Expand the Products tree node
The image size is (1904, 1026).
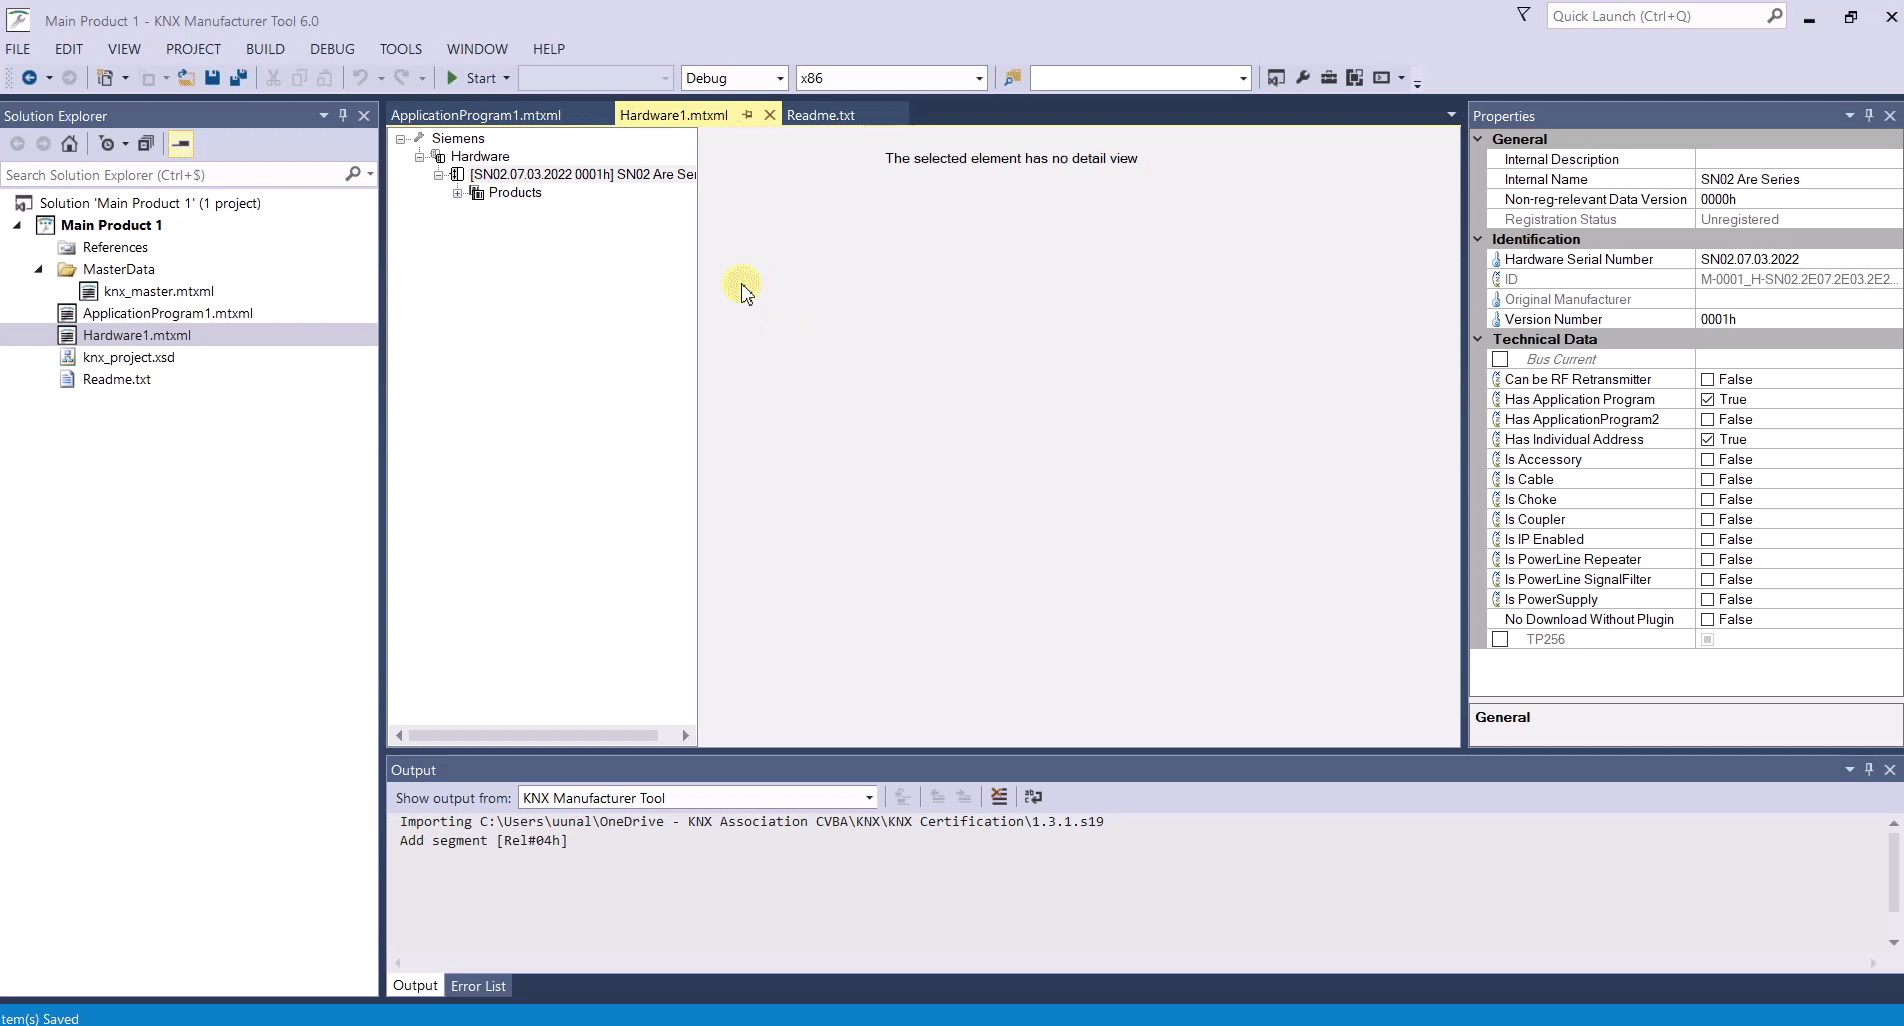[x=457, y=193]
